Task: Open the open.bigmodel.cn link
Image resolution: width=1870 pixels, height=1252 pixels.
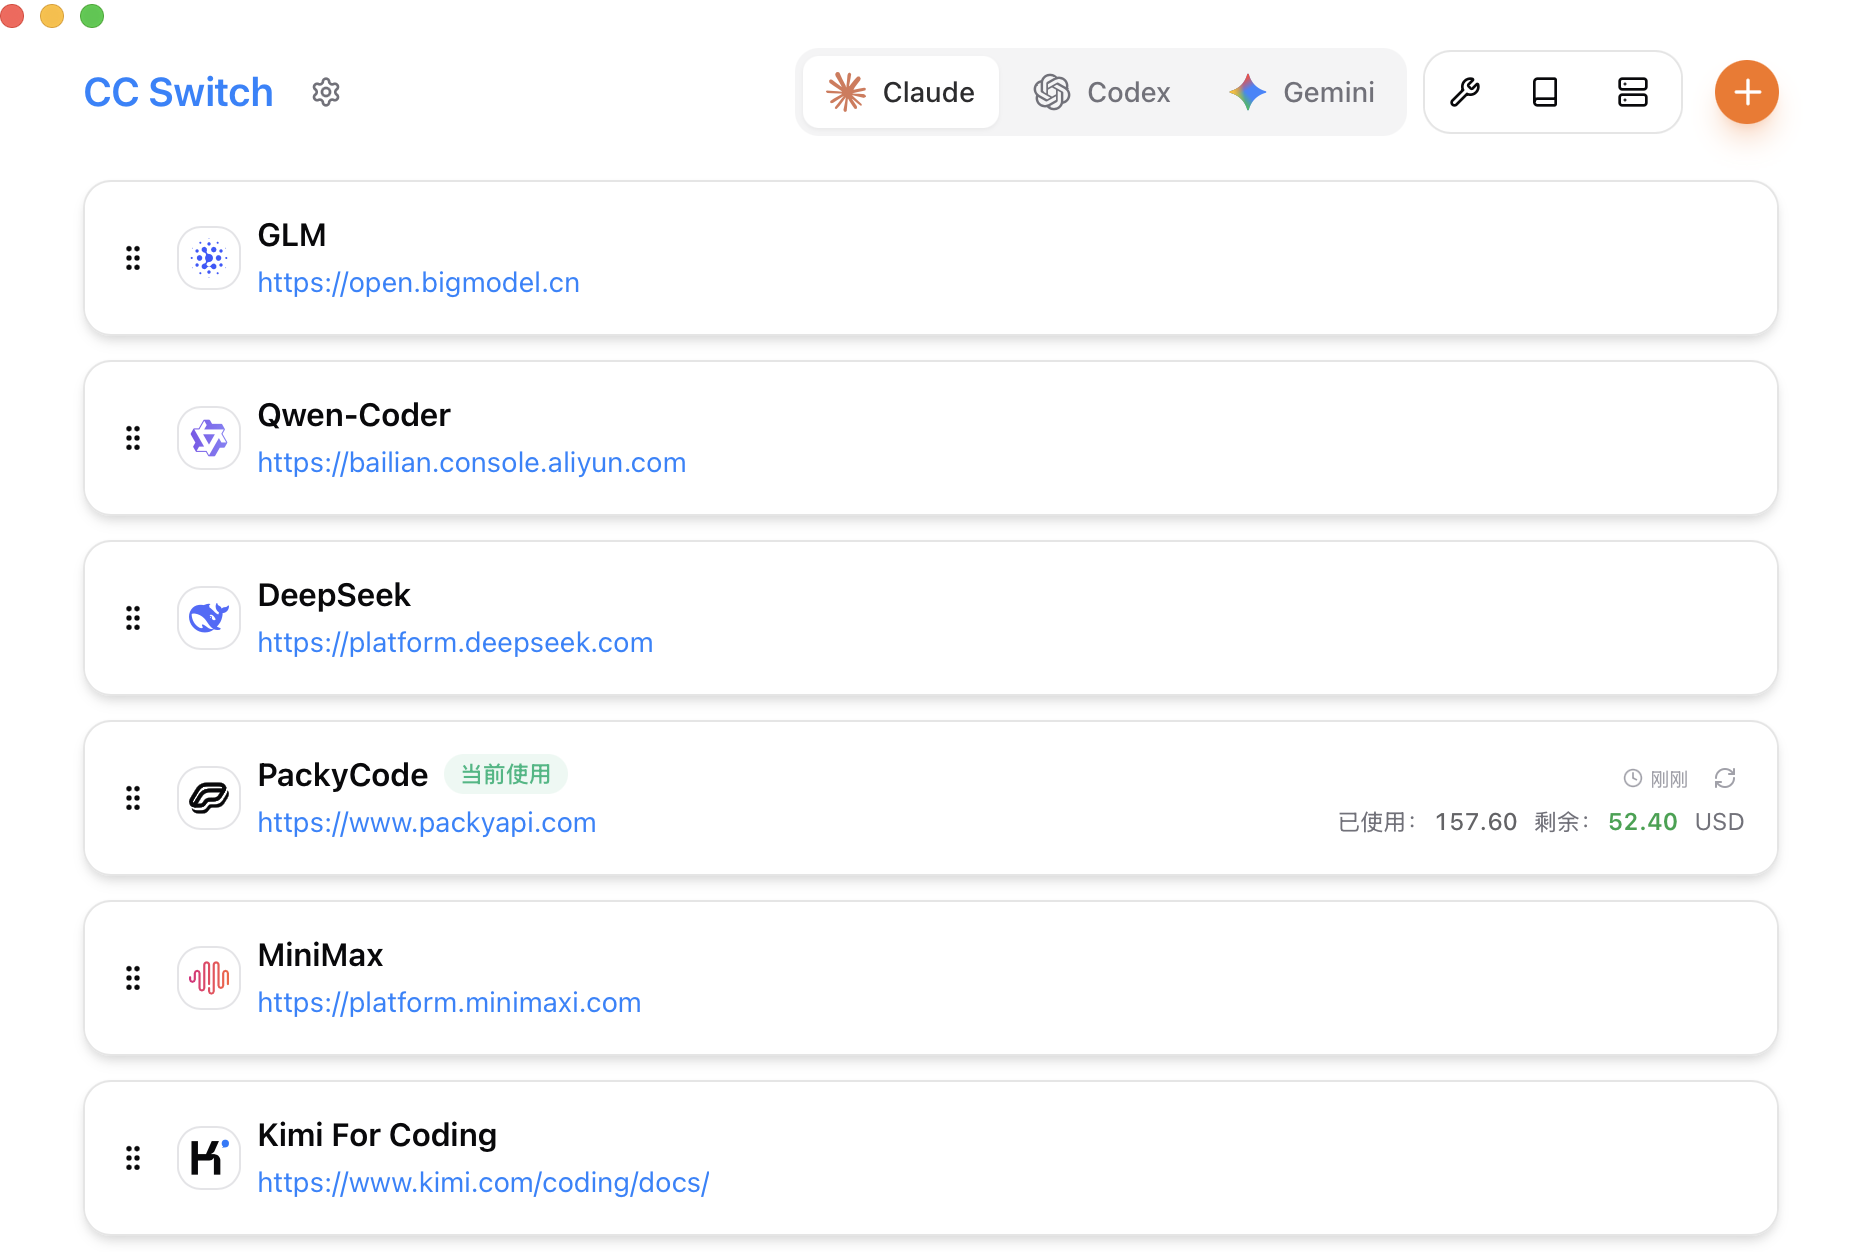Action: (x=418, y=282)
